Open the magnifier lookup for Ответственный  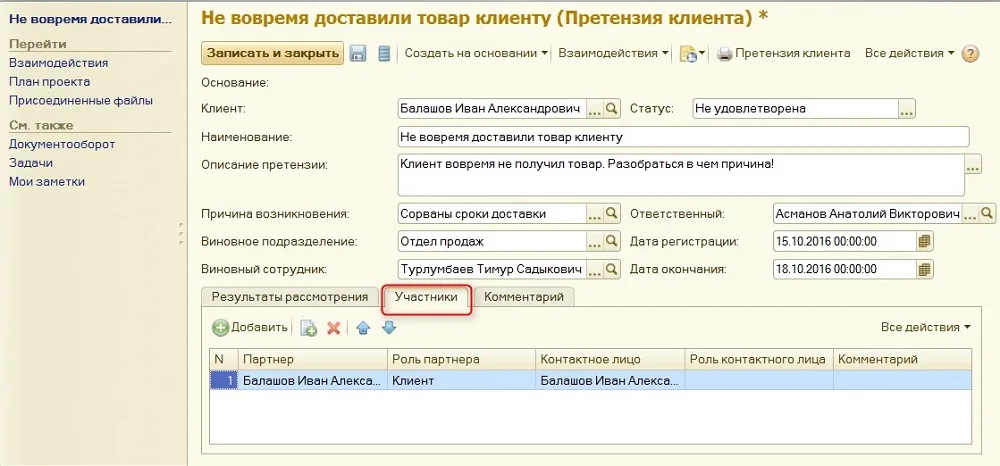(987, 214)
